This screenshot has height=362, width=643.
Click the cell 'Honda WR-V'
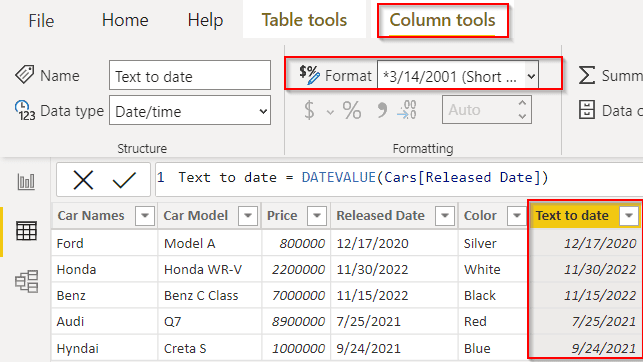(x=210, y=269)
